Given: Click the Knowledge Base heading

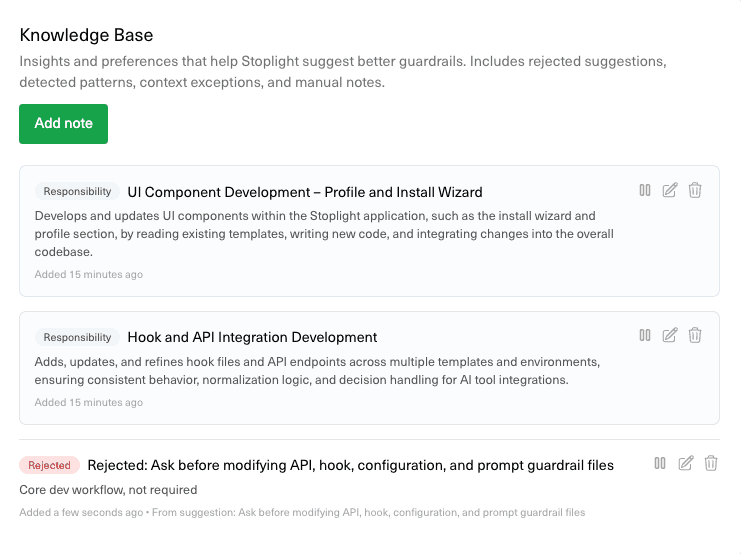Looking at the screenshot, I should point(87,35).
